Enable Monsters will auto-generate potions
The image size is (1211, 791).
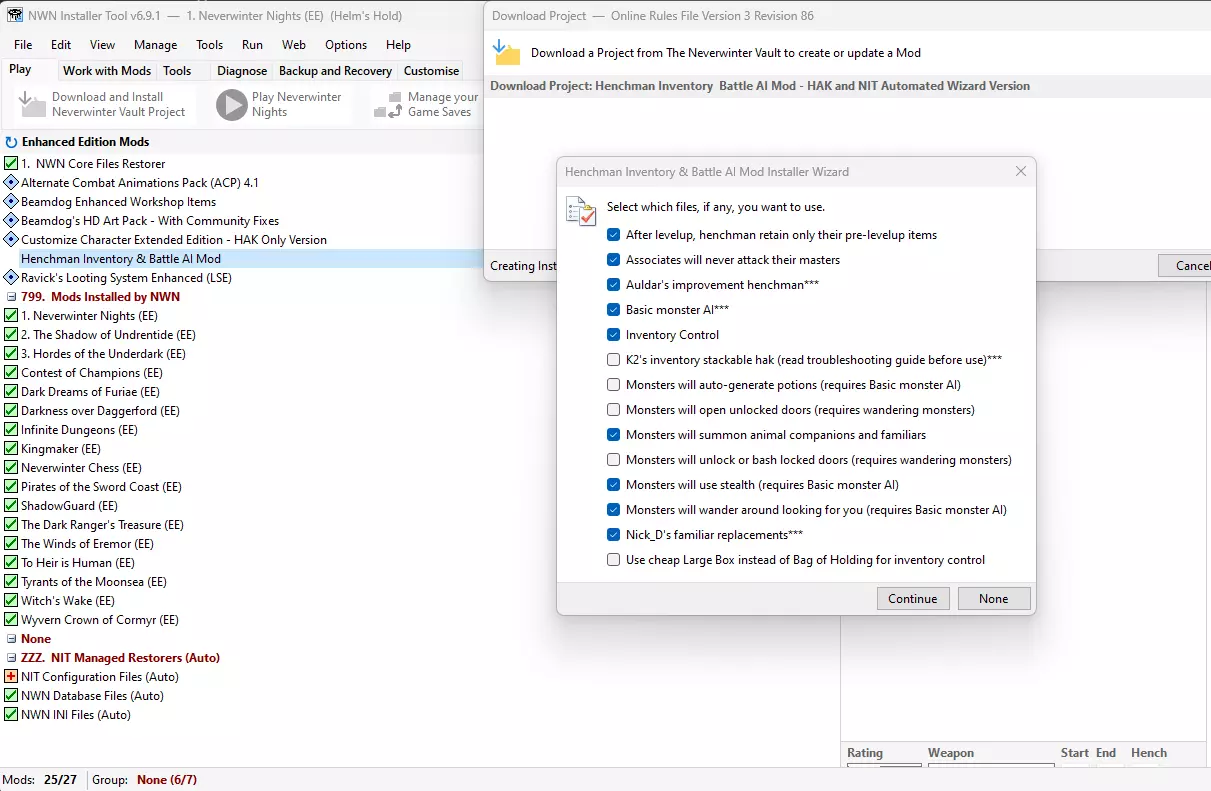pos(614,385)
